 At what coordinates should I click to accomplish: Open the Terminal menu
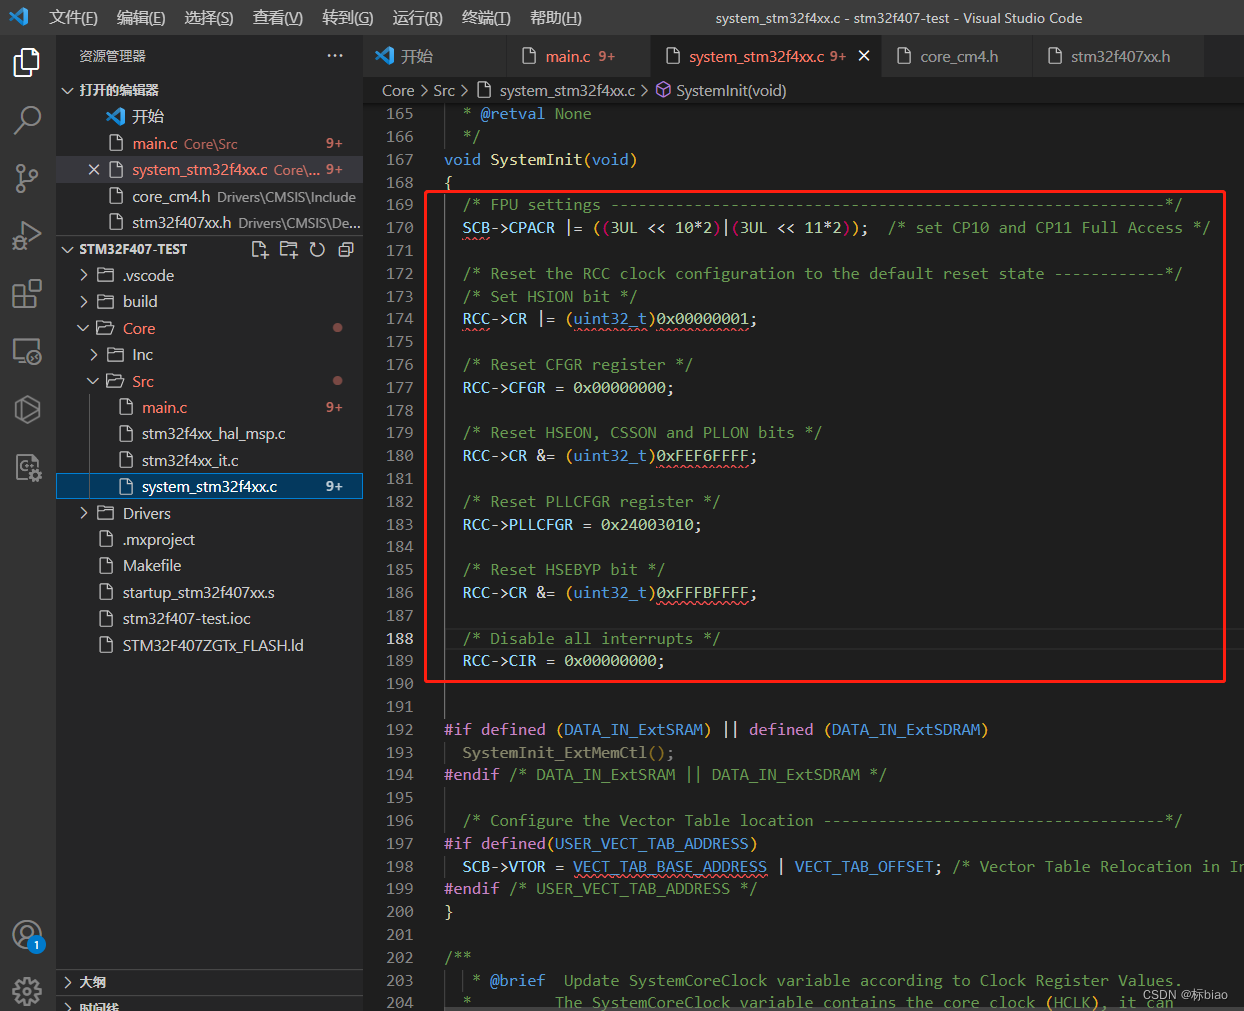486,18
